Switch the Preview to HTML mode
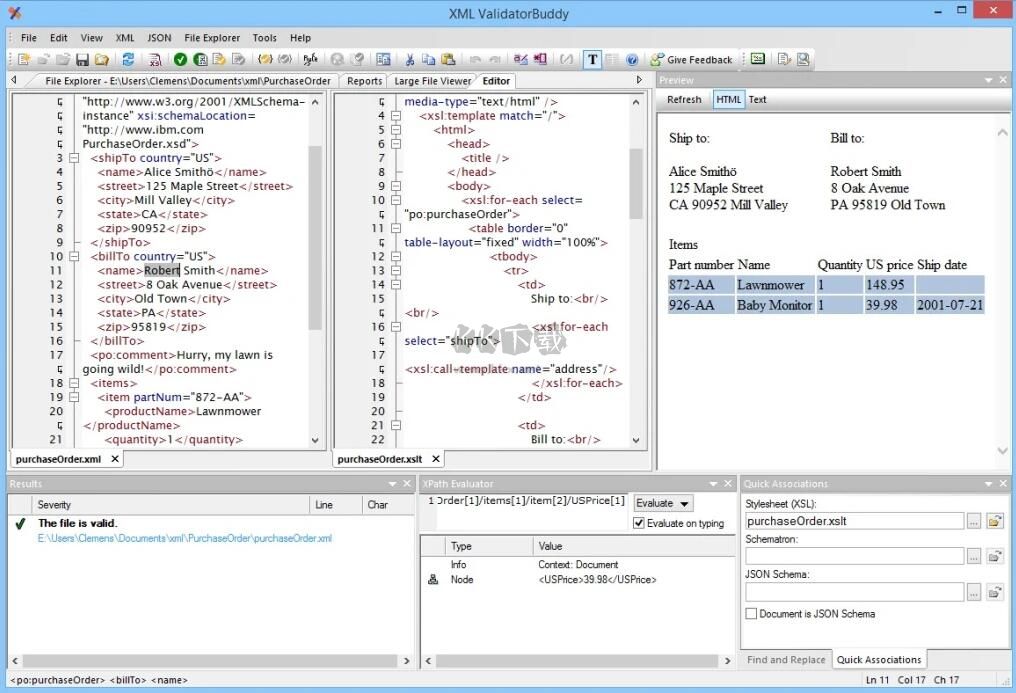Screen dimensions: 1016x693 click(x=728, y=99)
